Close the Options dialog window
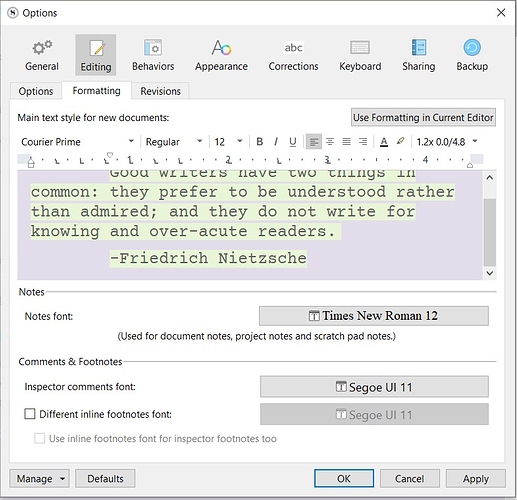The width and height of the screenshot is (517, 500). 501,13
